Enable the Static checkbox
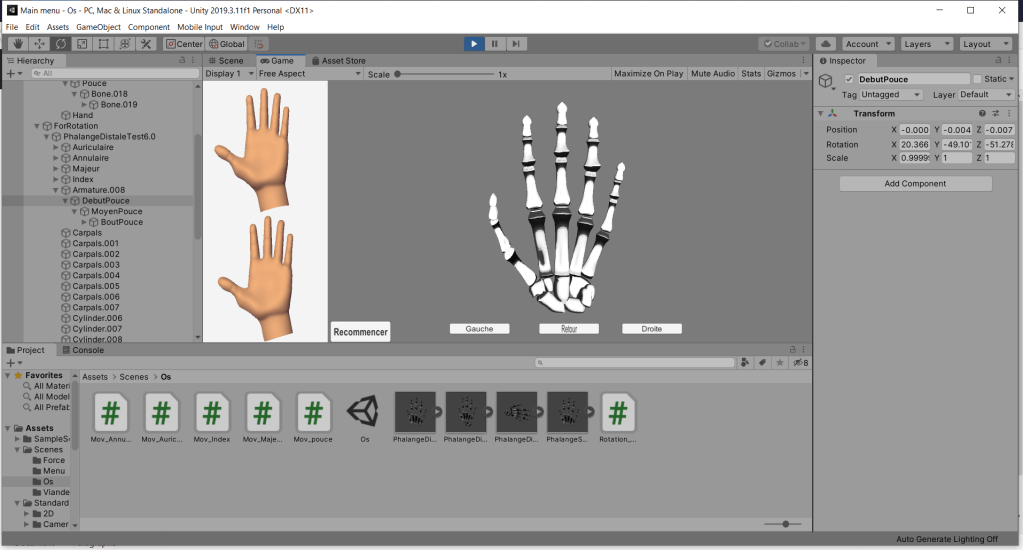Screen dimensions: 1023x550 pos(978,79)
